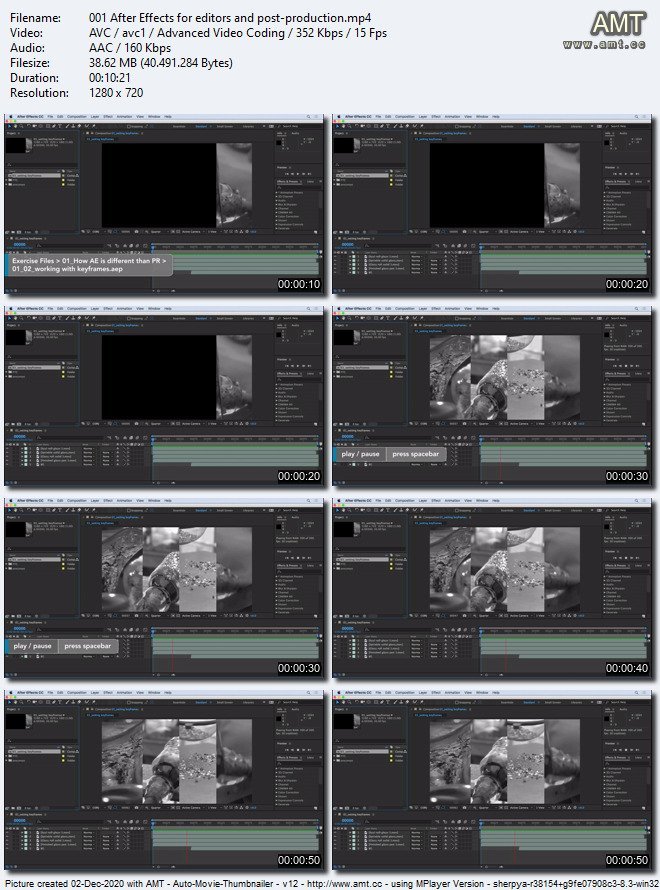Switch to Audio panel tab in 00:00:10 frame
Viewport: 660px width, 890px height.
(295, 133)
